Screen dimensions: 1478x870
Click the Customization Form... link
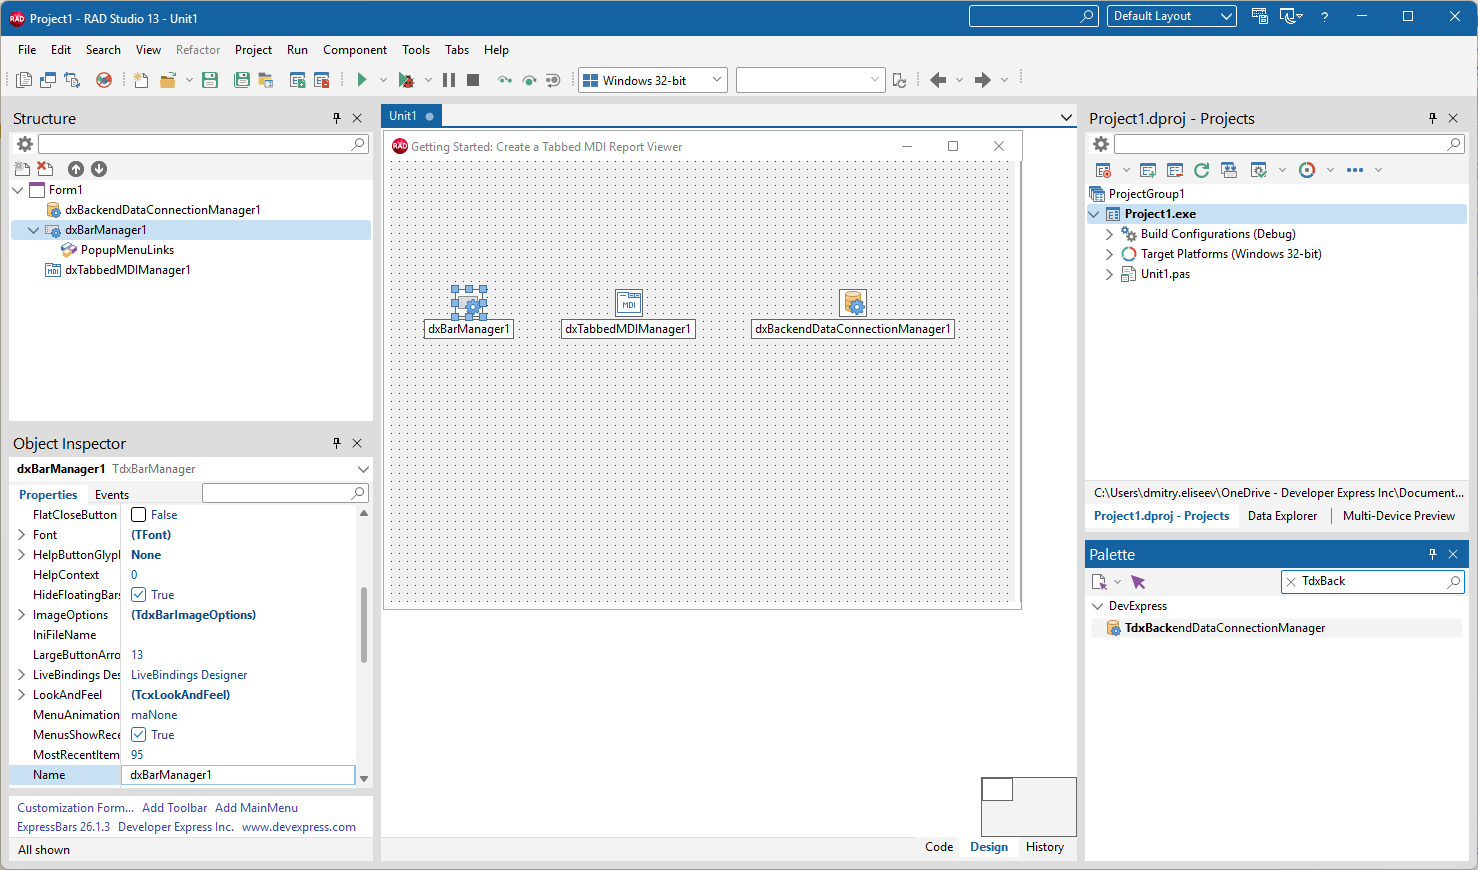(75, 808)
